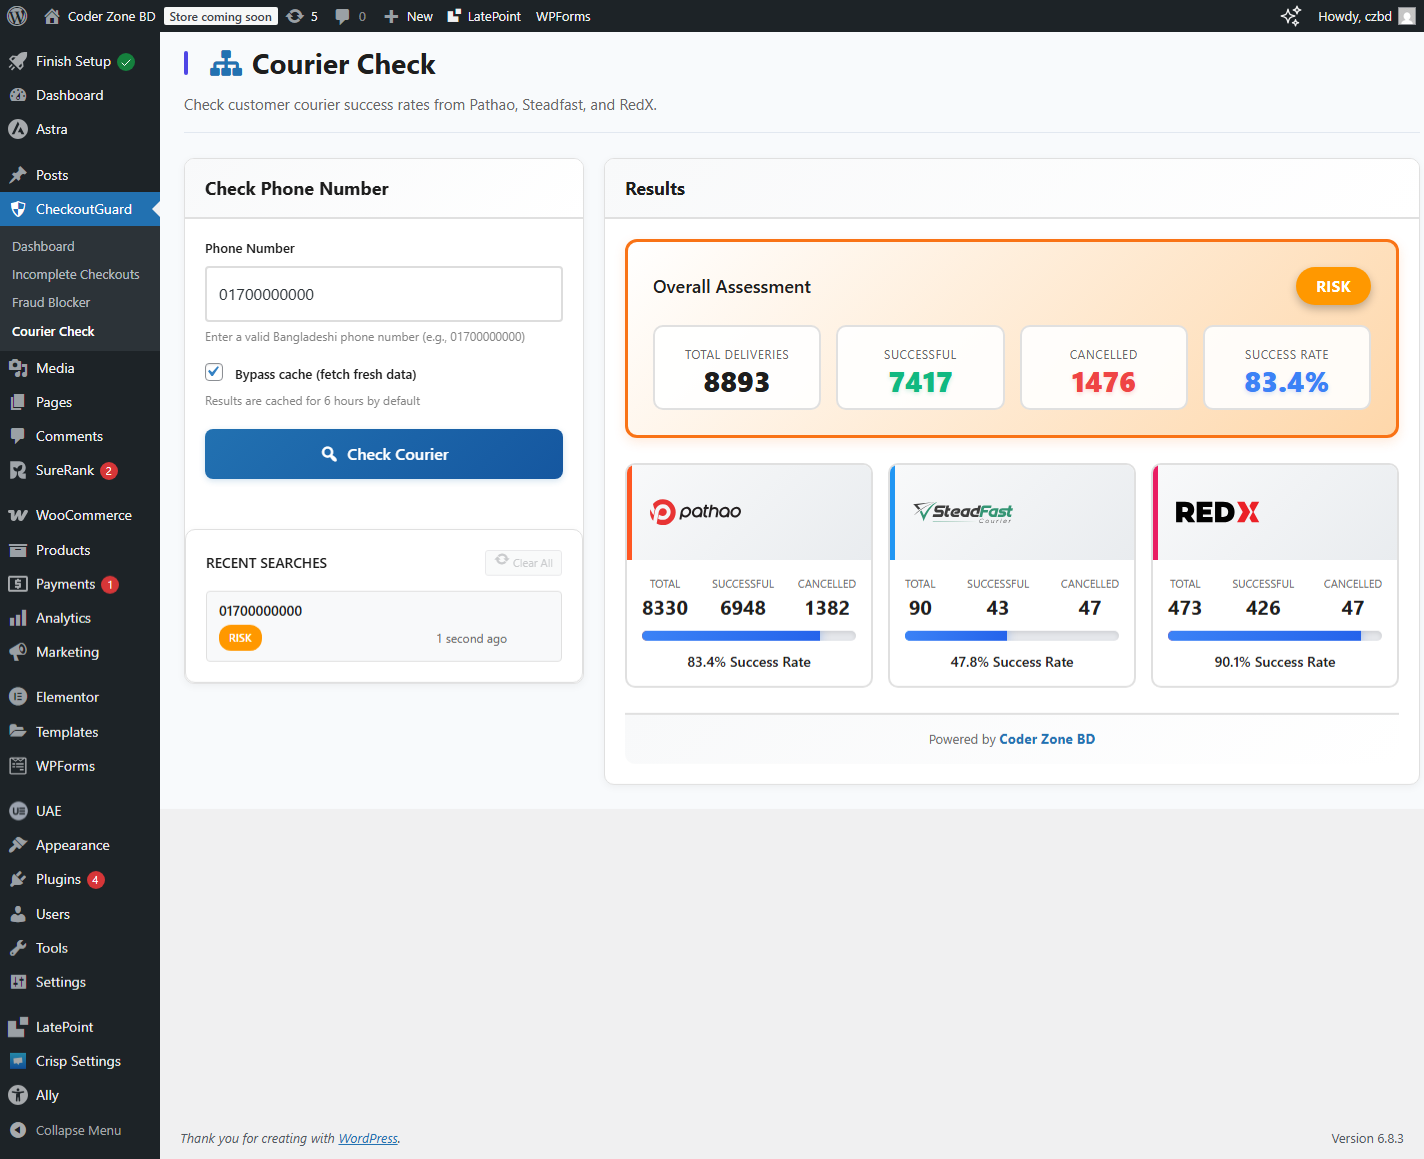
Task: Select Incomplete Checkouts under CheckoutGuard
Action: click(x=75, y=274)
